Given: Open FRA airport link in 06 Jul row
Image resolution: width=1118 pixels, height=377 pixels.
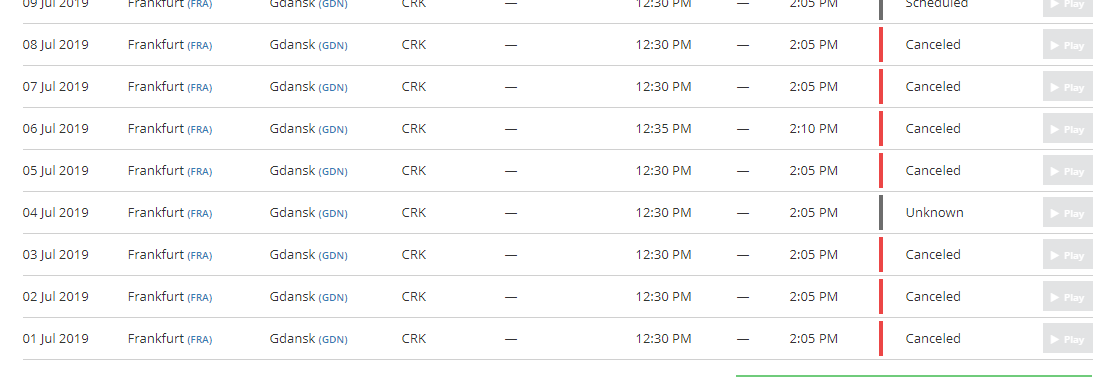Looking at the screenshot, I should (200, 130).
